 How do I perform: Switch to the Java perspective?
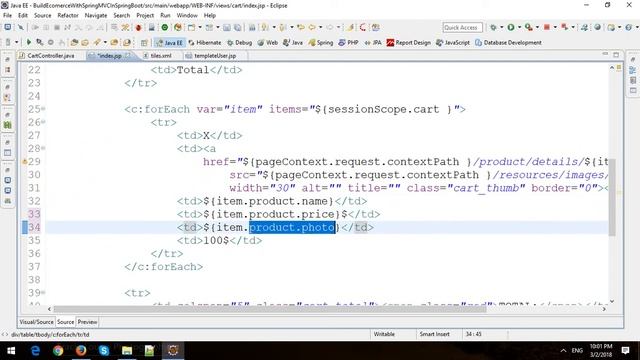pos(293,42)
